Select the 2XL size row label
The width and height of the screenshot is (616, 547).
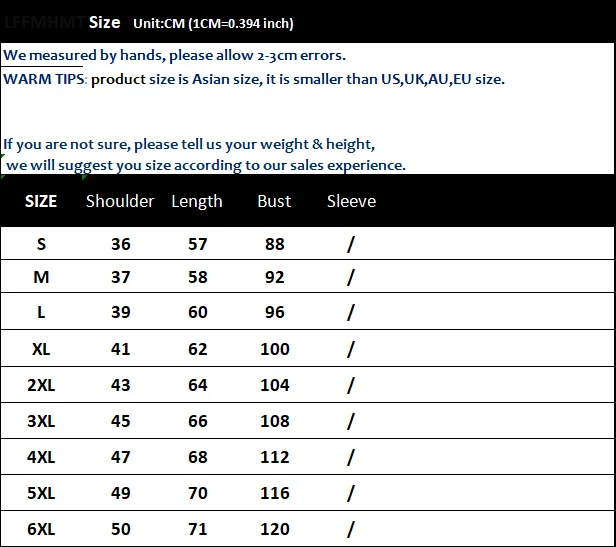tap(41, 385)
